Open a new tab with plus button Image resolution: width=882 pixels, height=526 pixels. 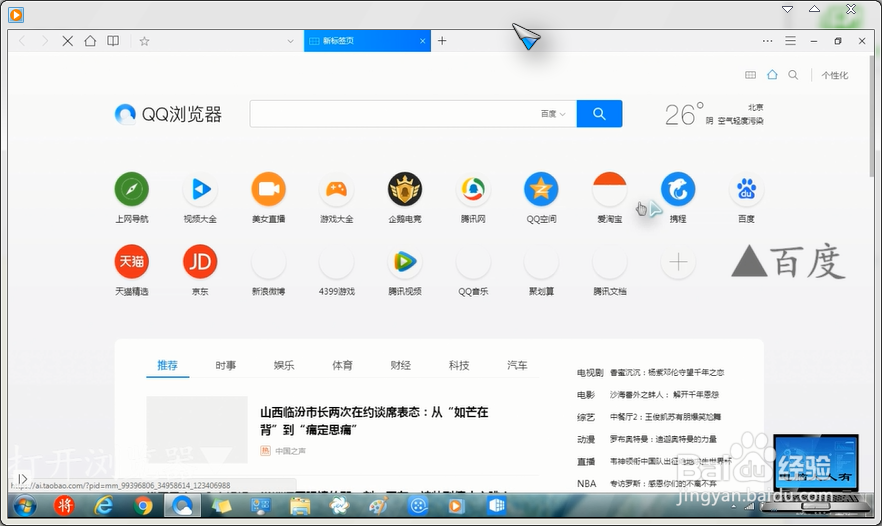tap(442, 41)
